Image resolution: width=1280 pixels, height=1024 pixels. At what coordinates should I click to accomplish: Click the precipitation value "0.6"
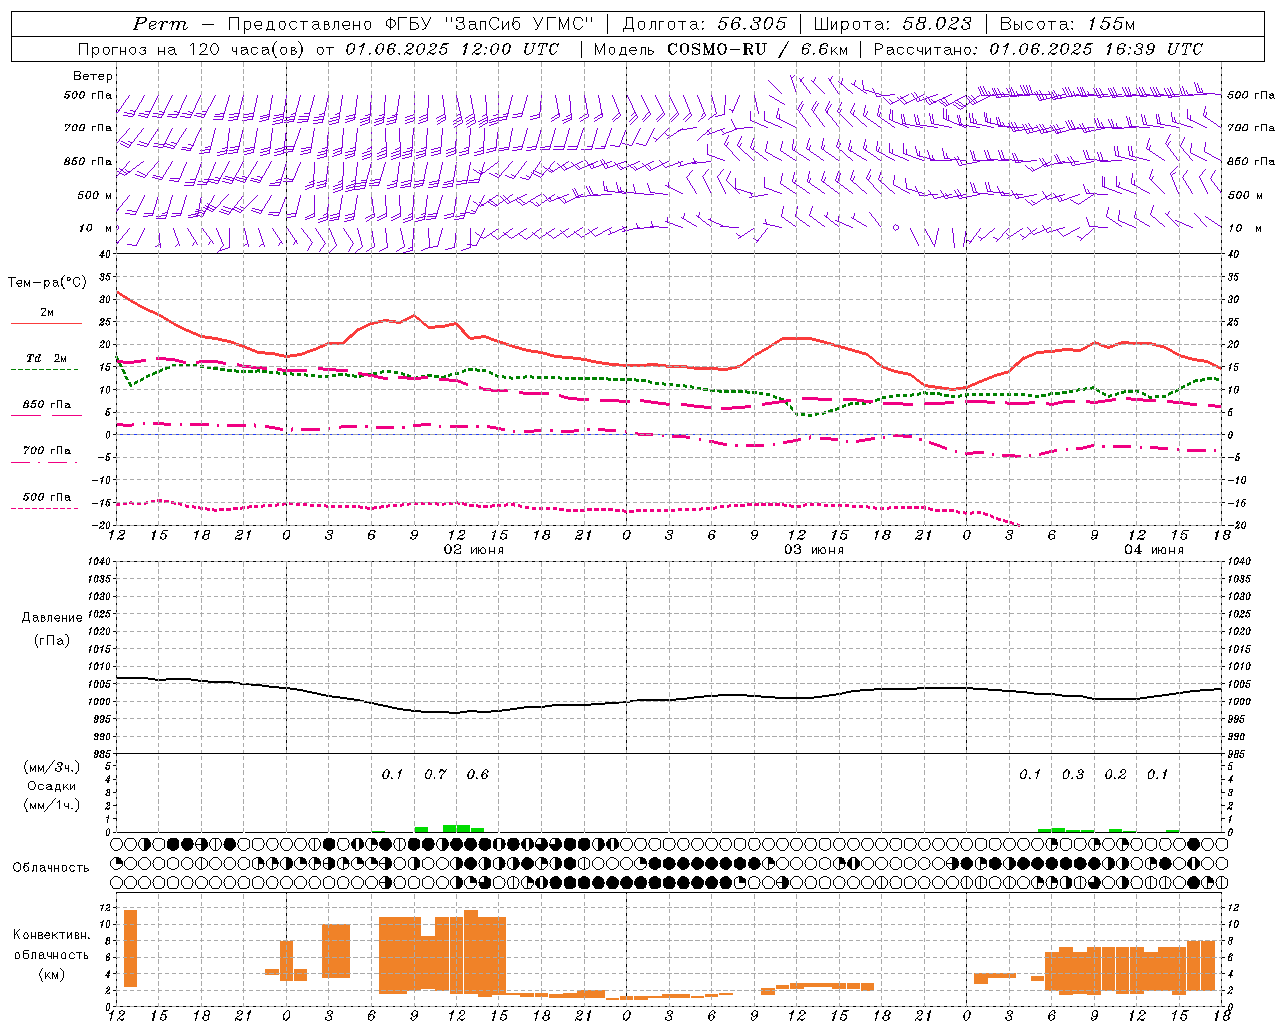[478, 775]
